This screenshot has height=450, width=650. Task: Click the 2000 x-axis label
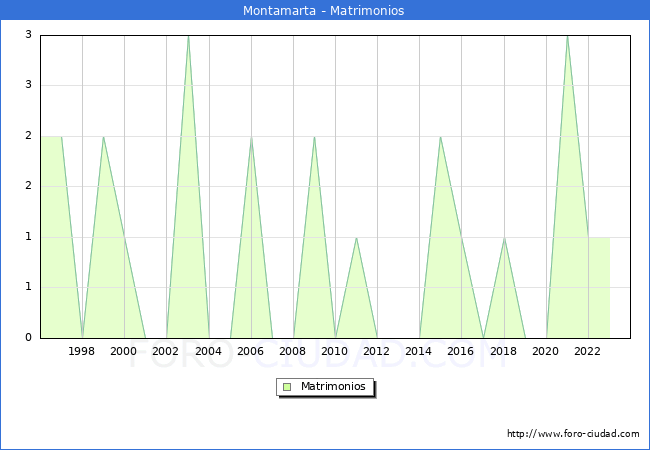click(x=124, y=351)
